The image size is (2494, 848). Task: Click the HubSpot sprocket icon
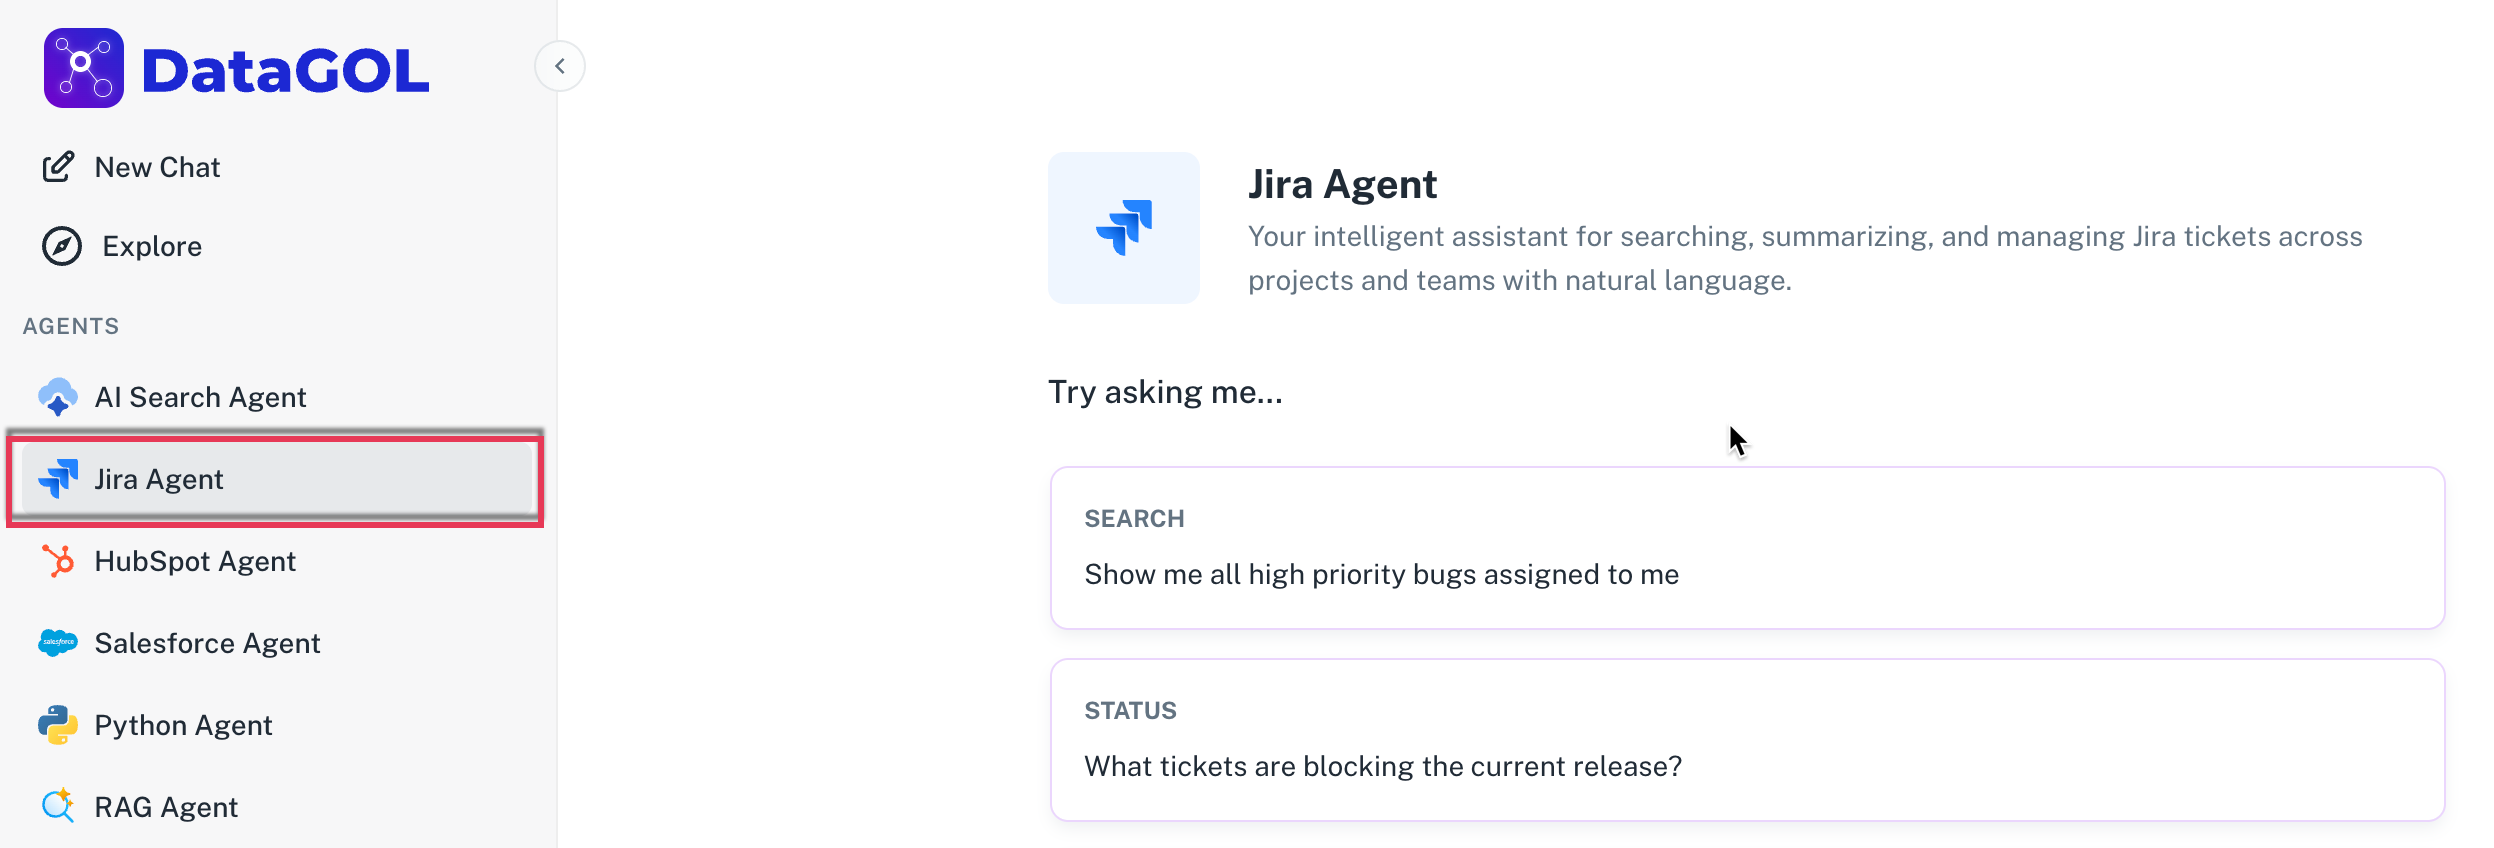tap(58, 561)
